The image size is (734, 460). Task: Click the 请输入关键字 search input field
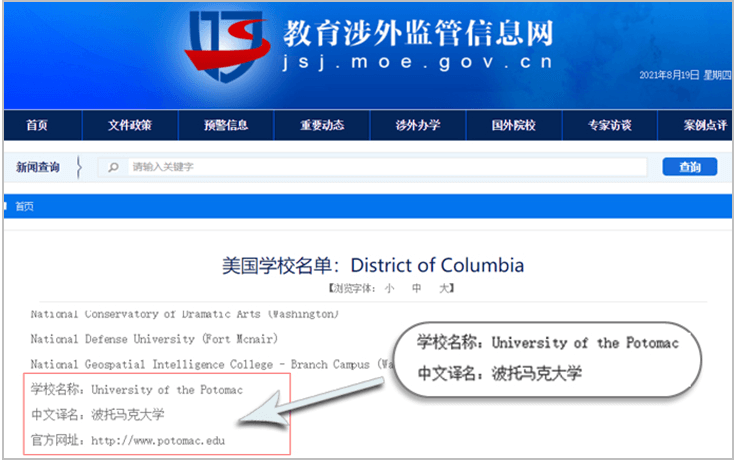coord(380,167)
